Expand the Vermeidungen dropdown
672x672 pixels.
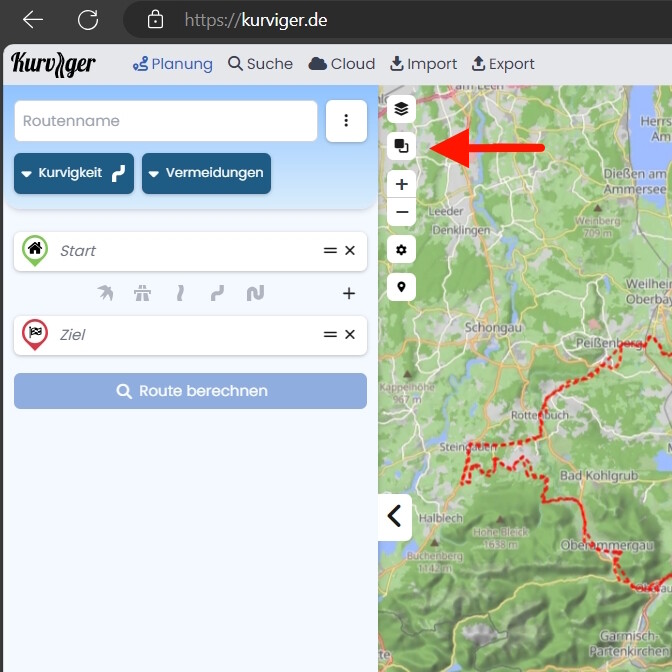pos(206,173)
